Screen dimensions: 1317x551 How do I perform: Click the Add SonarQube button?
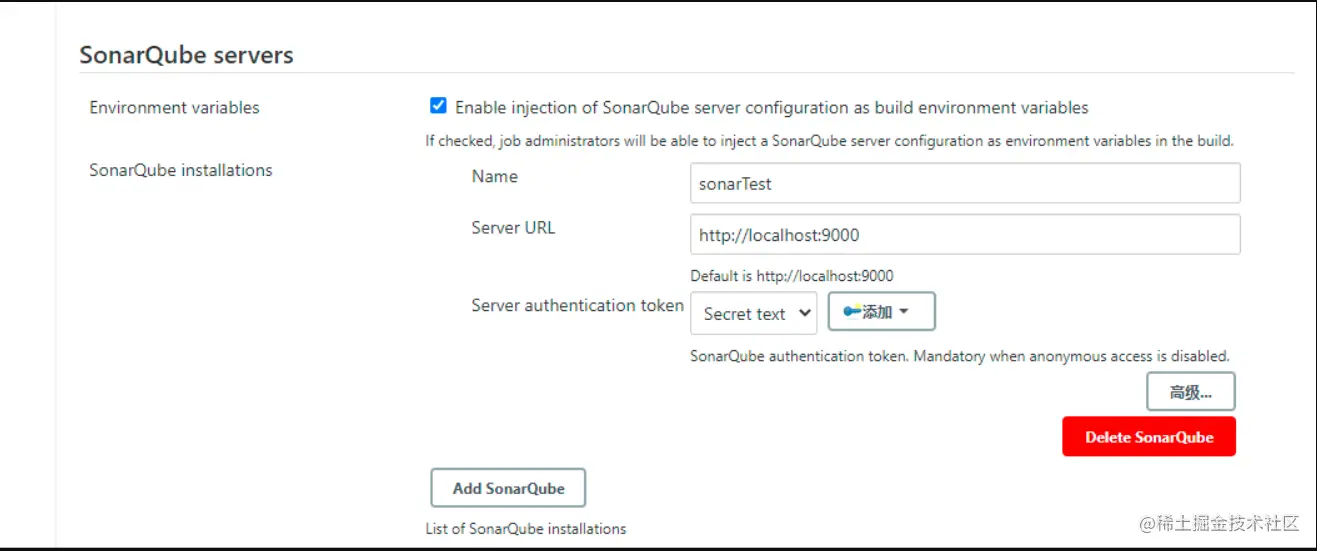click(x=508, y=488)
